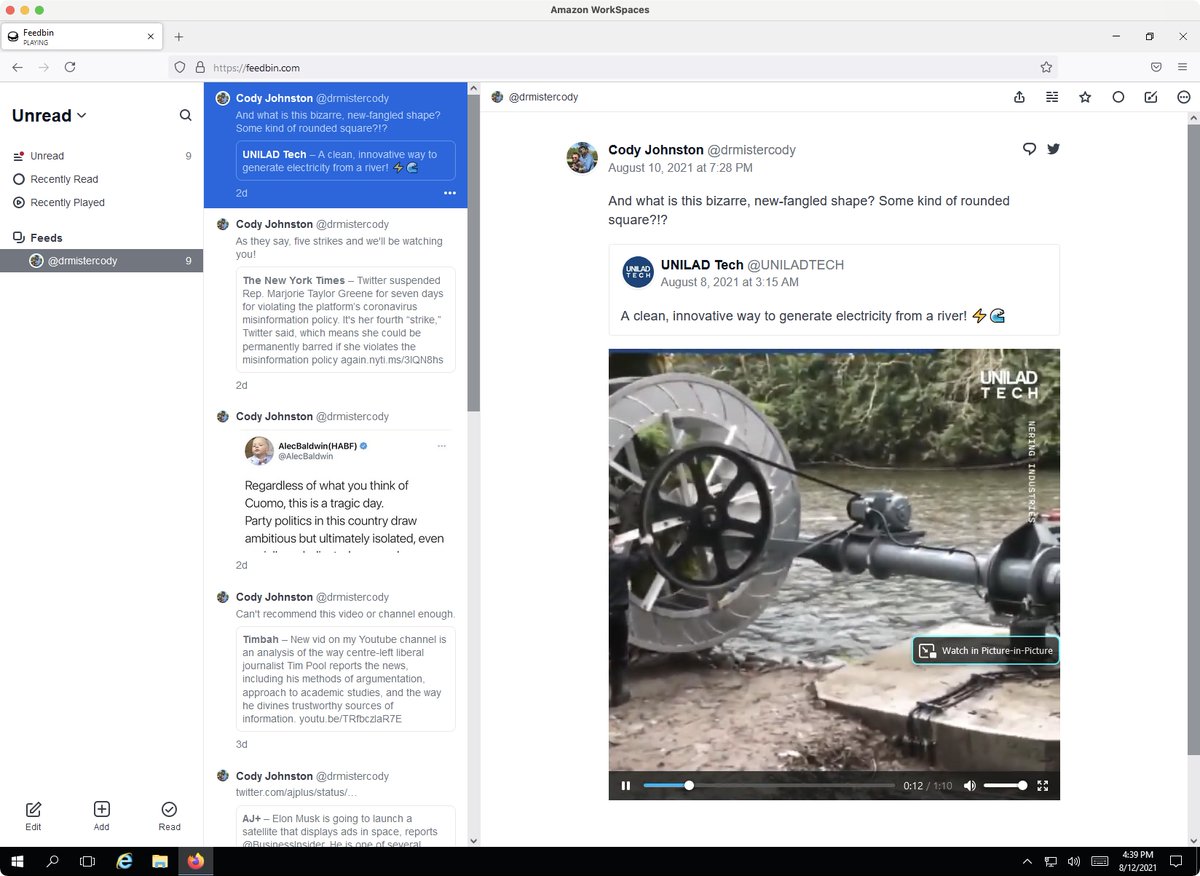Open Pocket save icon in browser toolbar
Image resolution: width=1200 pixels, height=876 pixels.
coord(1156,67)
